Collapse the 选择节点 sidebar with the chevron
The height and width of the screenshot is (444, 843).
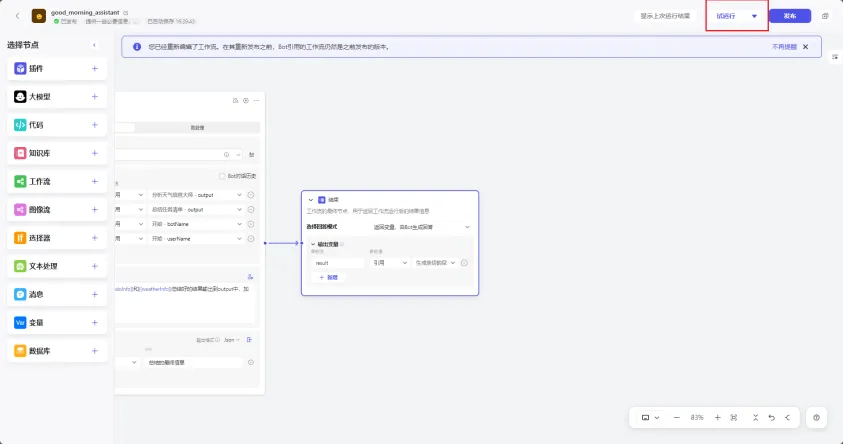95,45
